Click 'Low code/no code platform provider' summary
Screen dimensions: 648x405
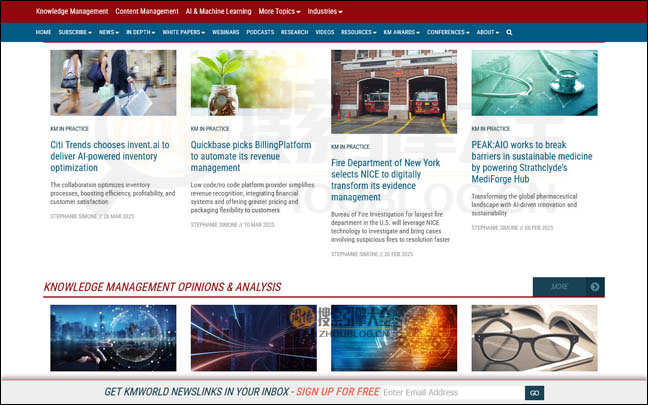click(x=252, y=198)
